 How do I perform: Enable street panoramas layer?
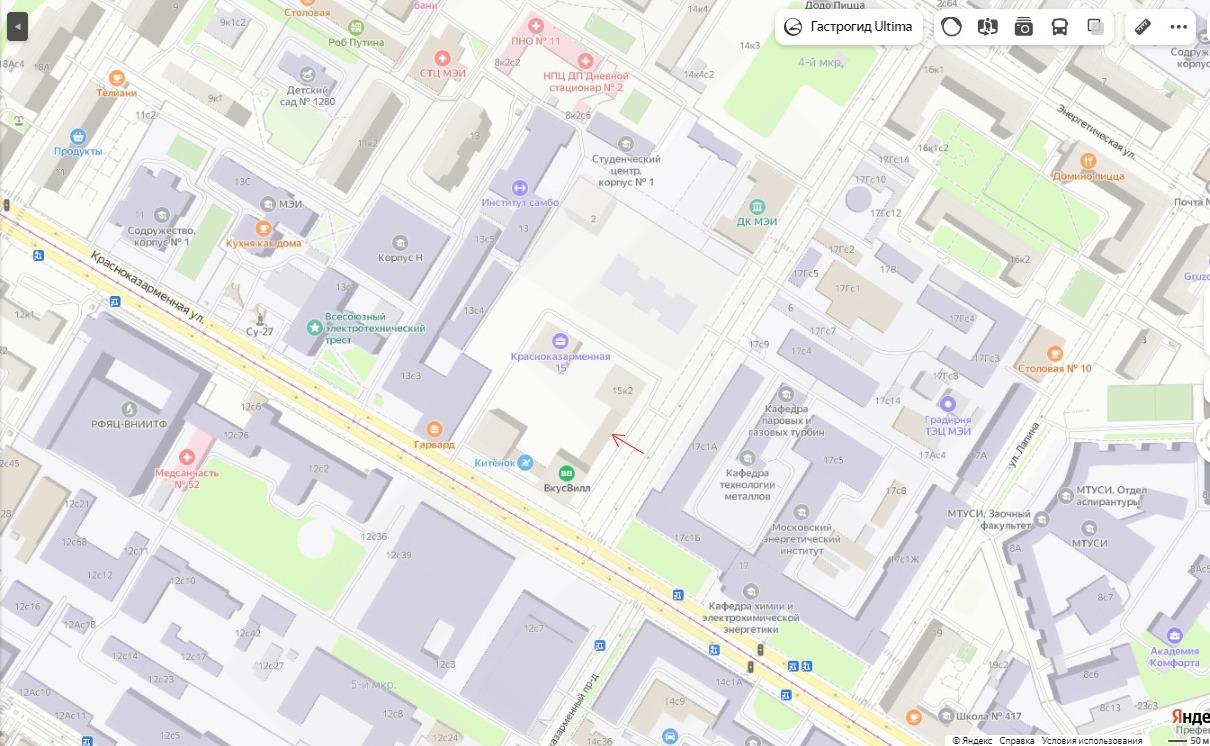pos(987,27)
